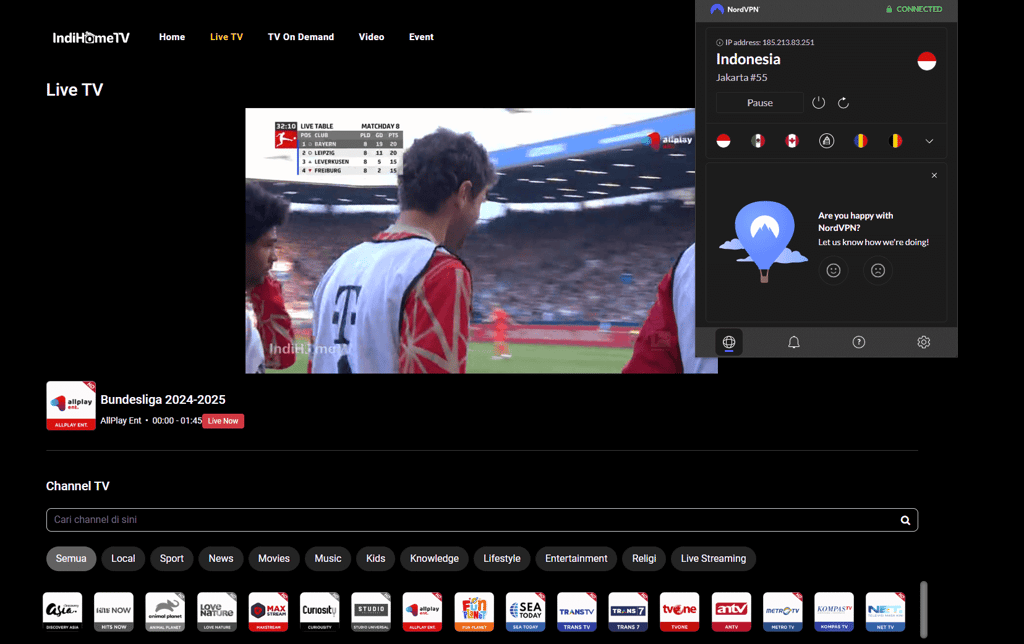Select the Entertainment category filter
The image size is (1024, 644).
point(576,558)
